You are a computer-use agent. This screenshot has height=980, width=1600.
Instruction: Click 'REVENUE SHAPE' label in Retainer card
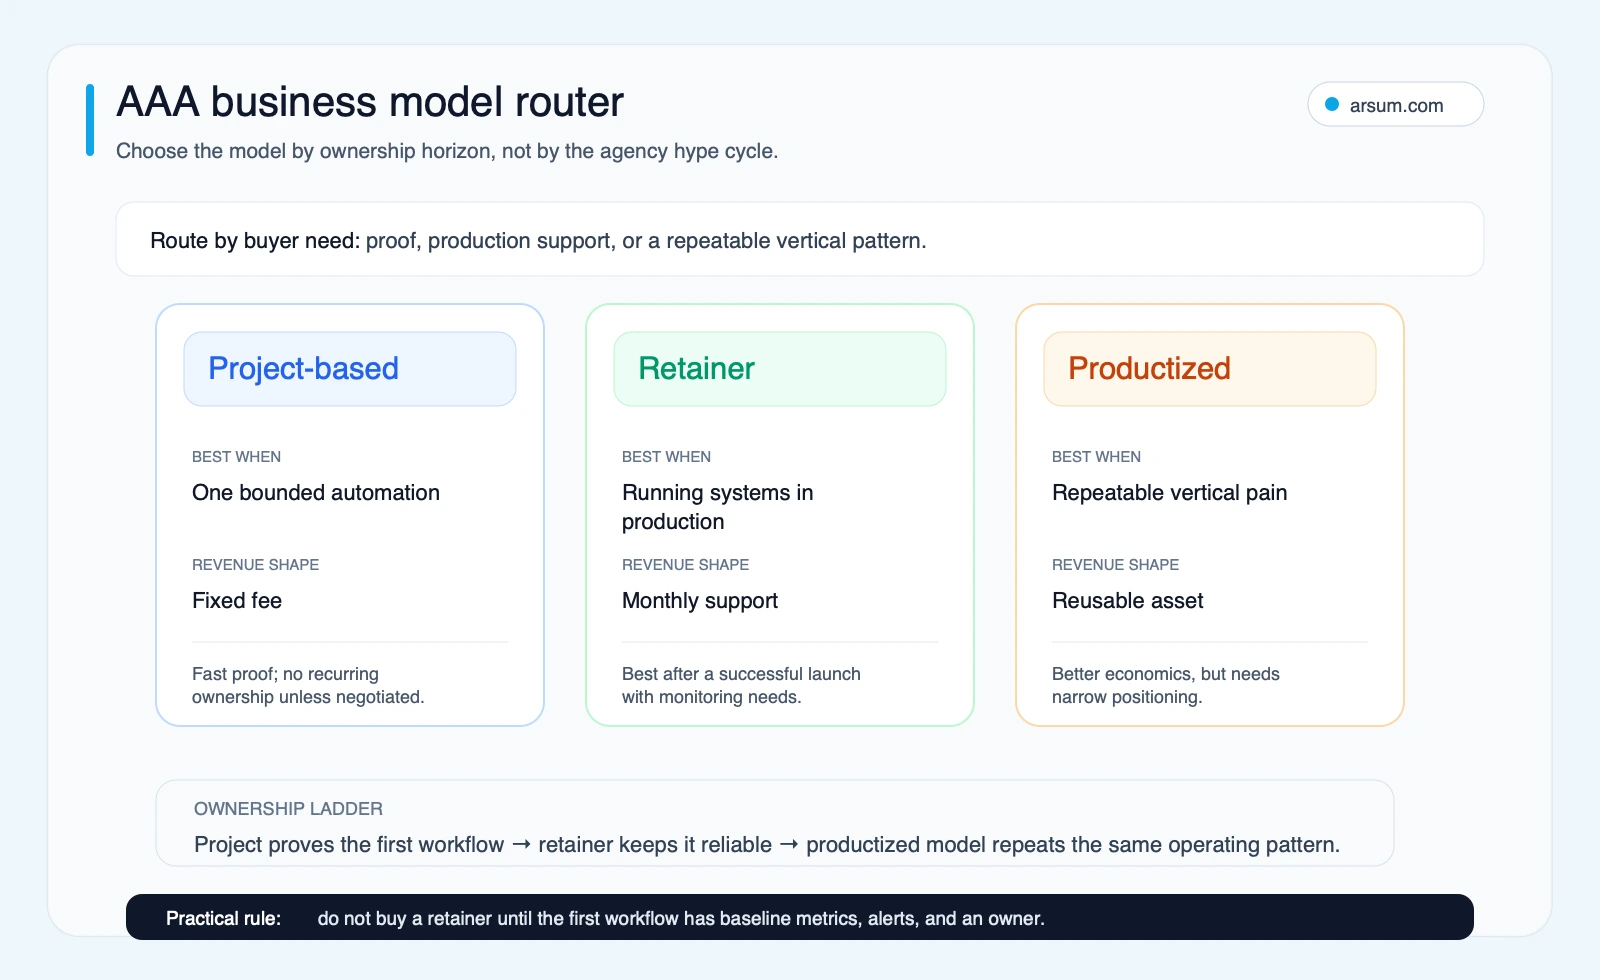tap(685, 565)
